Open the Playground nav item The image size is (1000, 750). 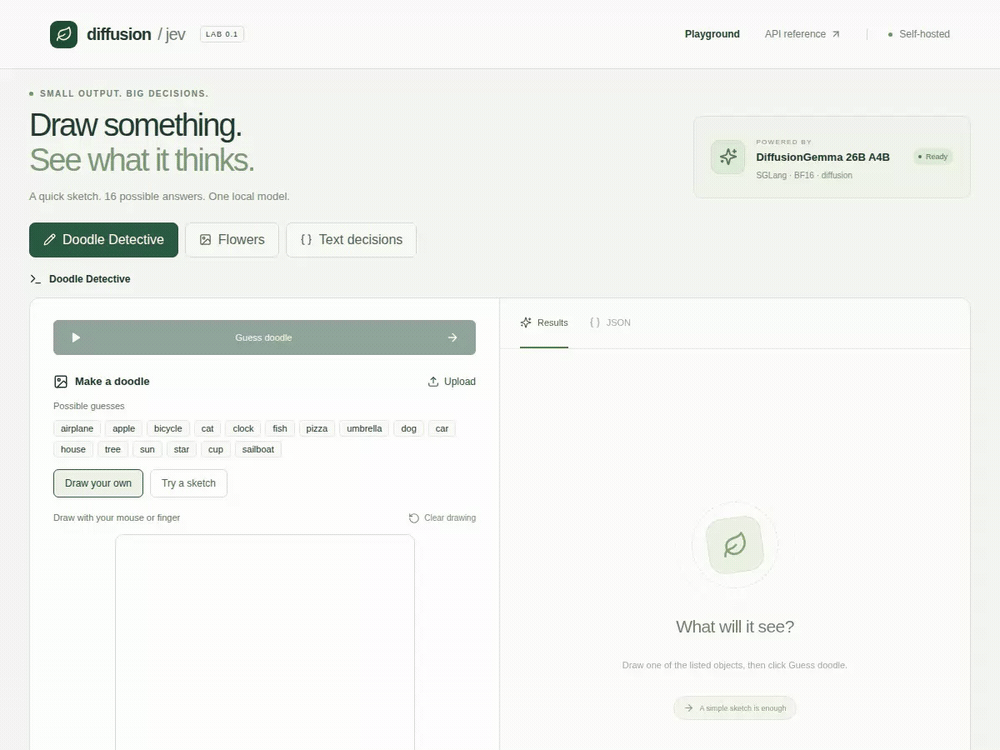point(712,34)
